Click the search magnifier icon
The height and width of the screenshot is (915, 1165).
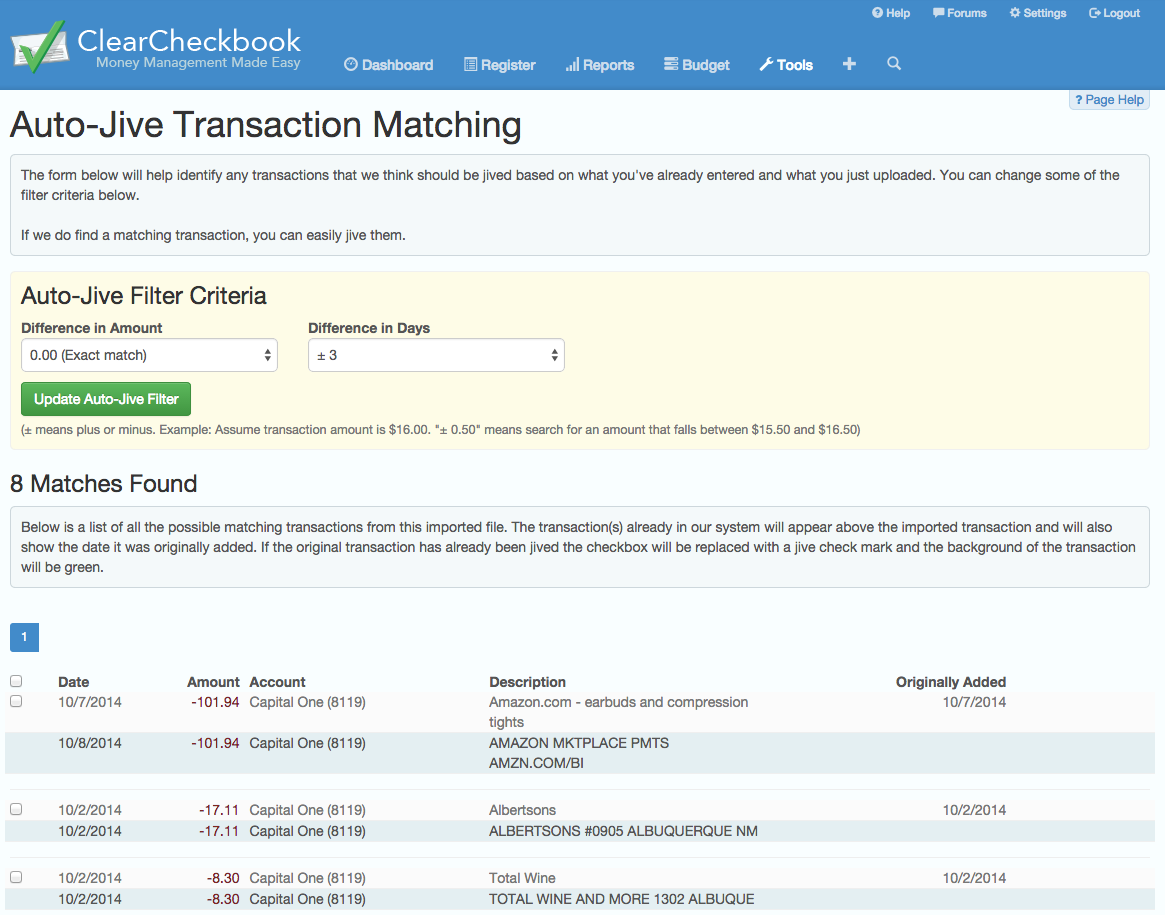click(x=894, y=64)
